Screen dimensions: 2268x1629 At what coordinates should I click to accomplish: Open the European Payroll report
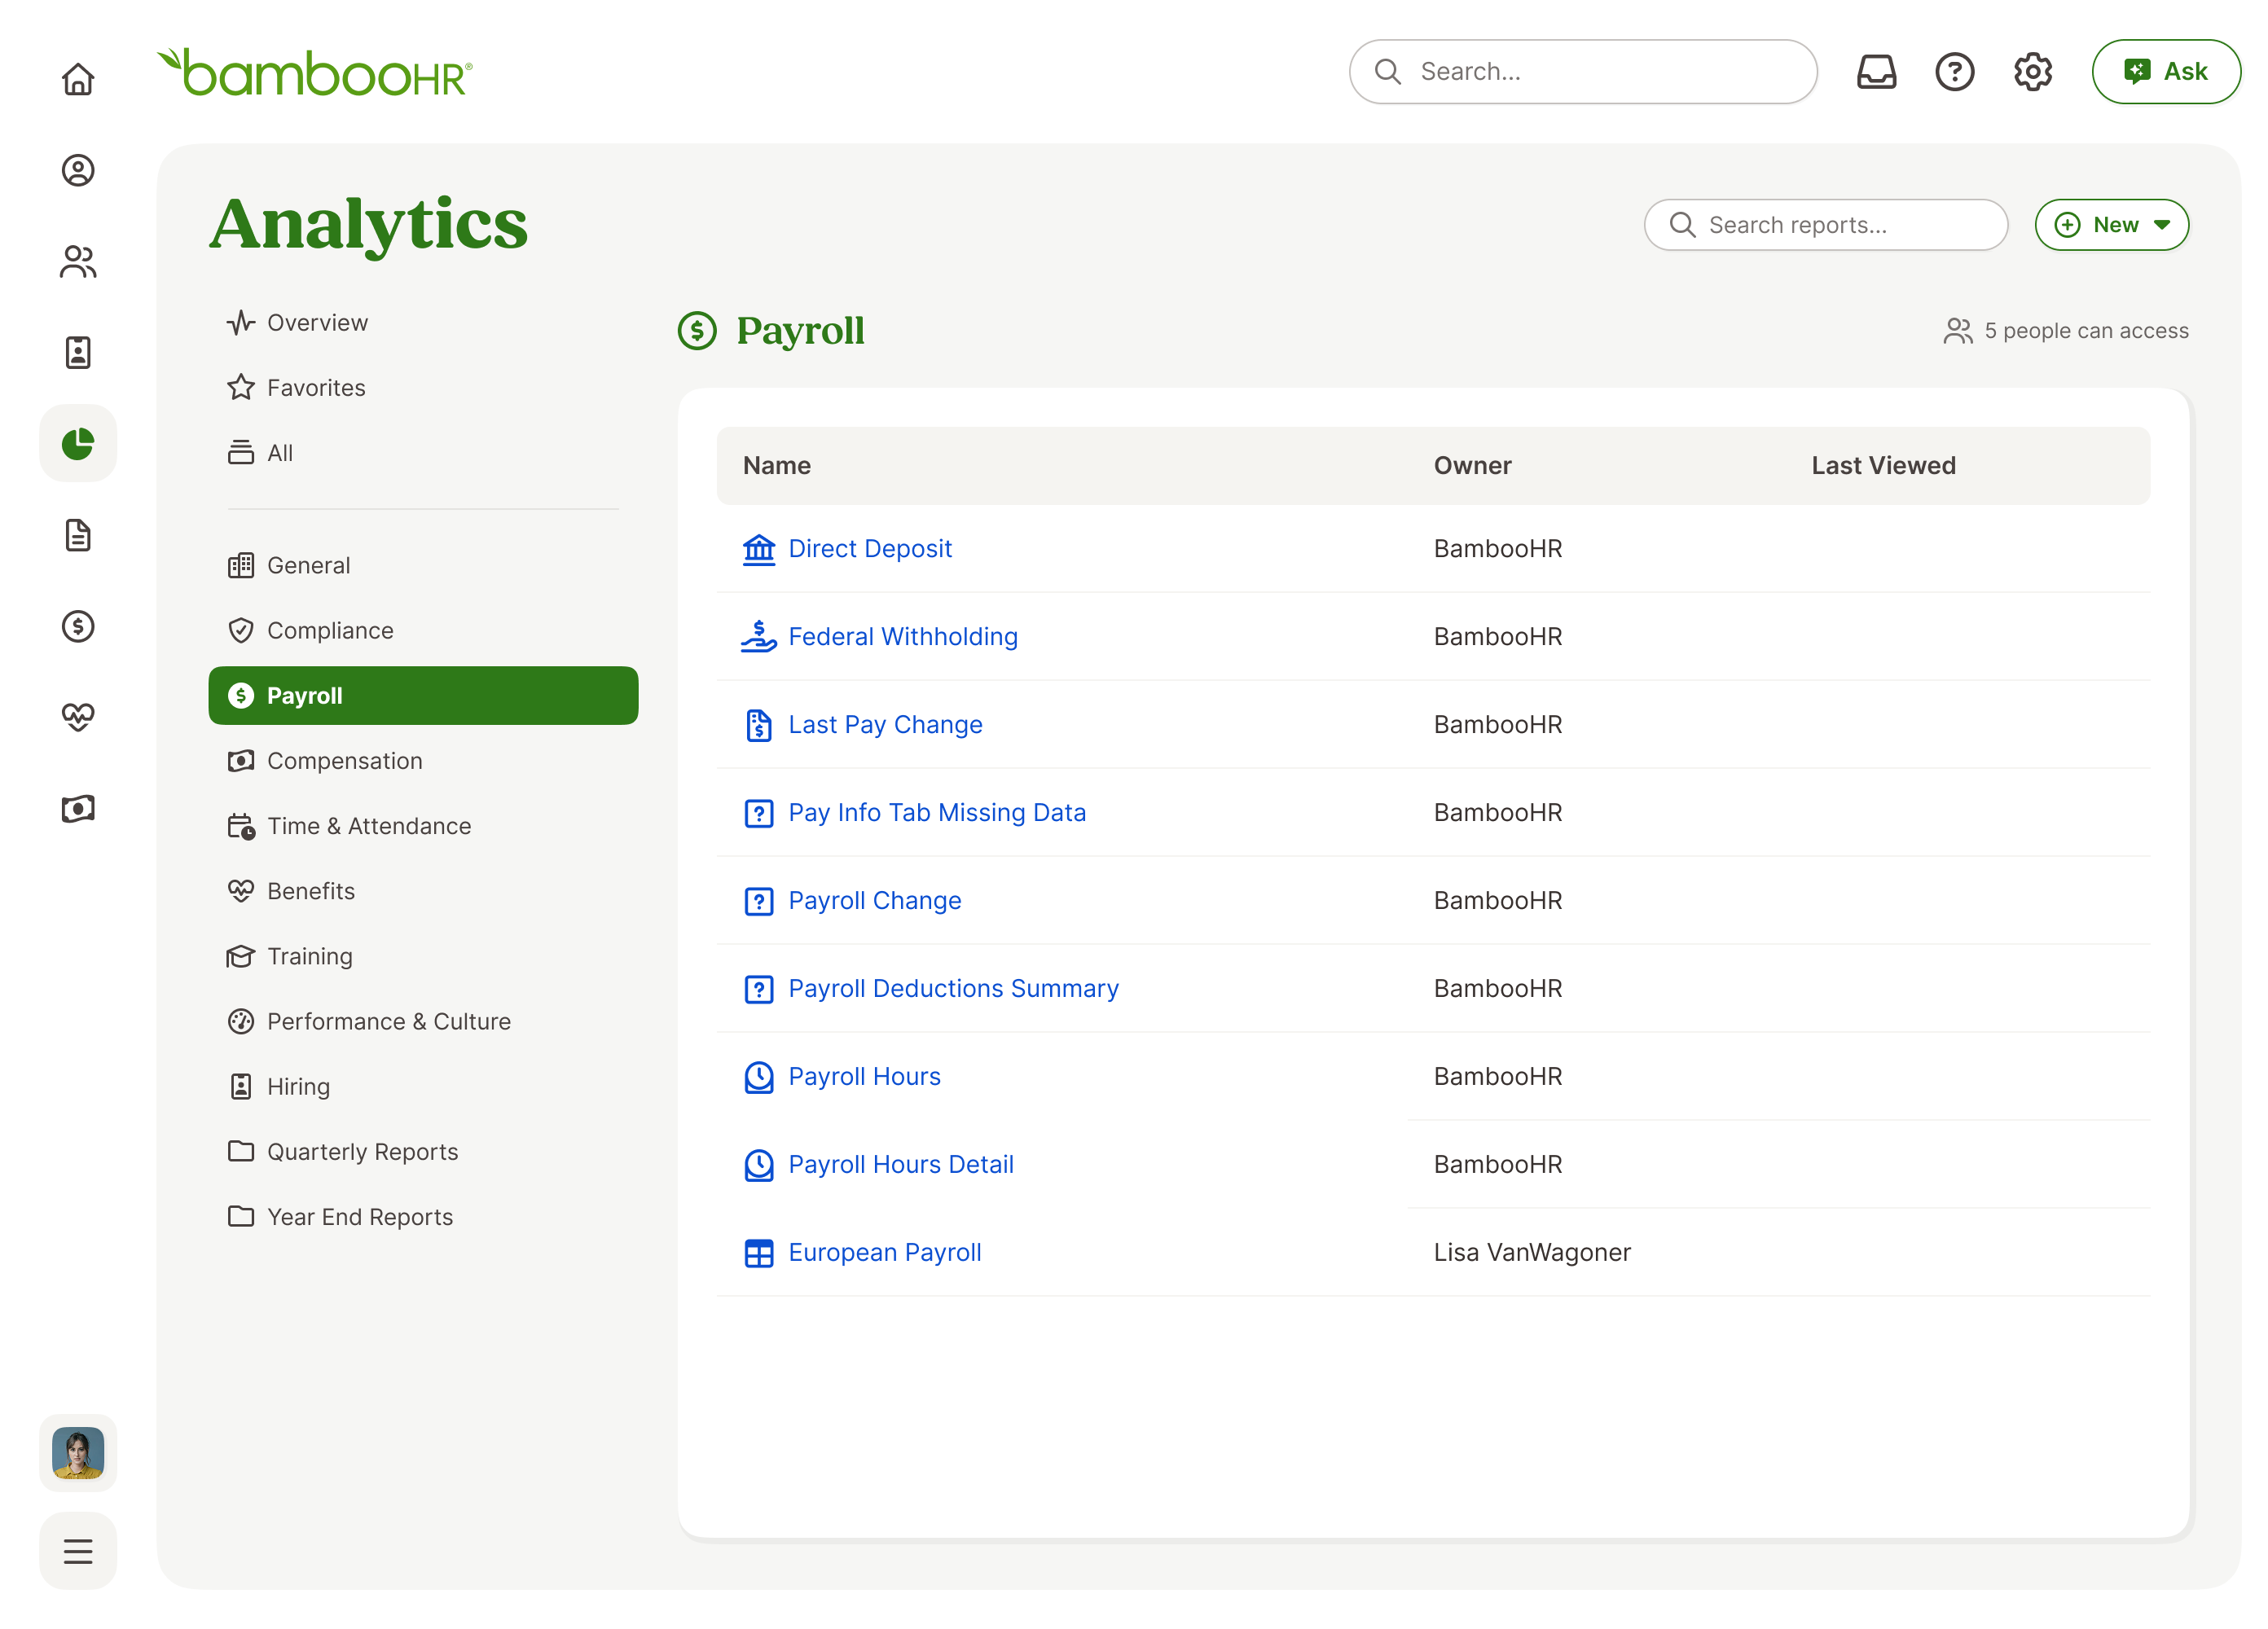[884, 1253]
